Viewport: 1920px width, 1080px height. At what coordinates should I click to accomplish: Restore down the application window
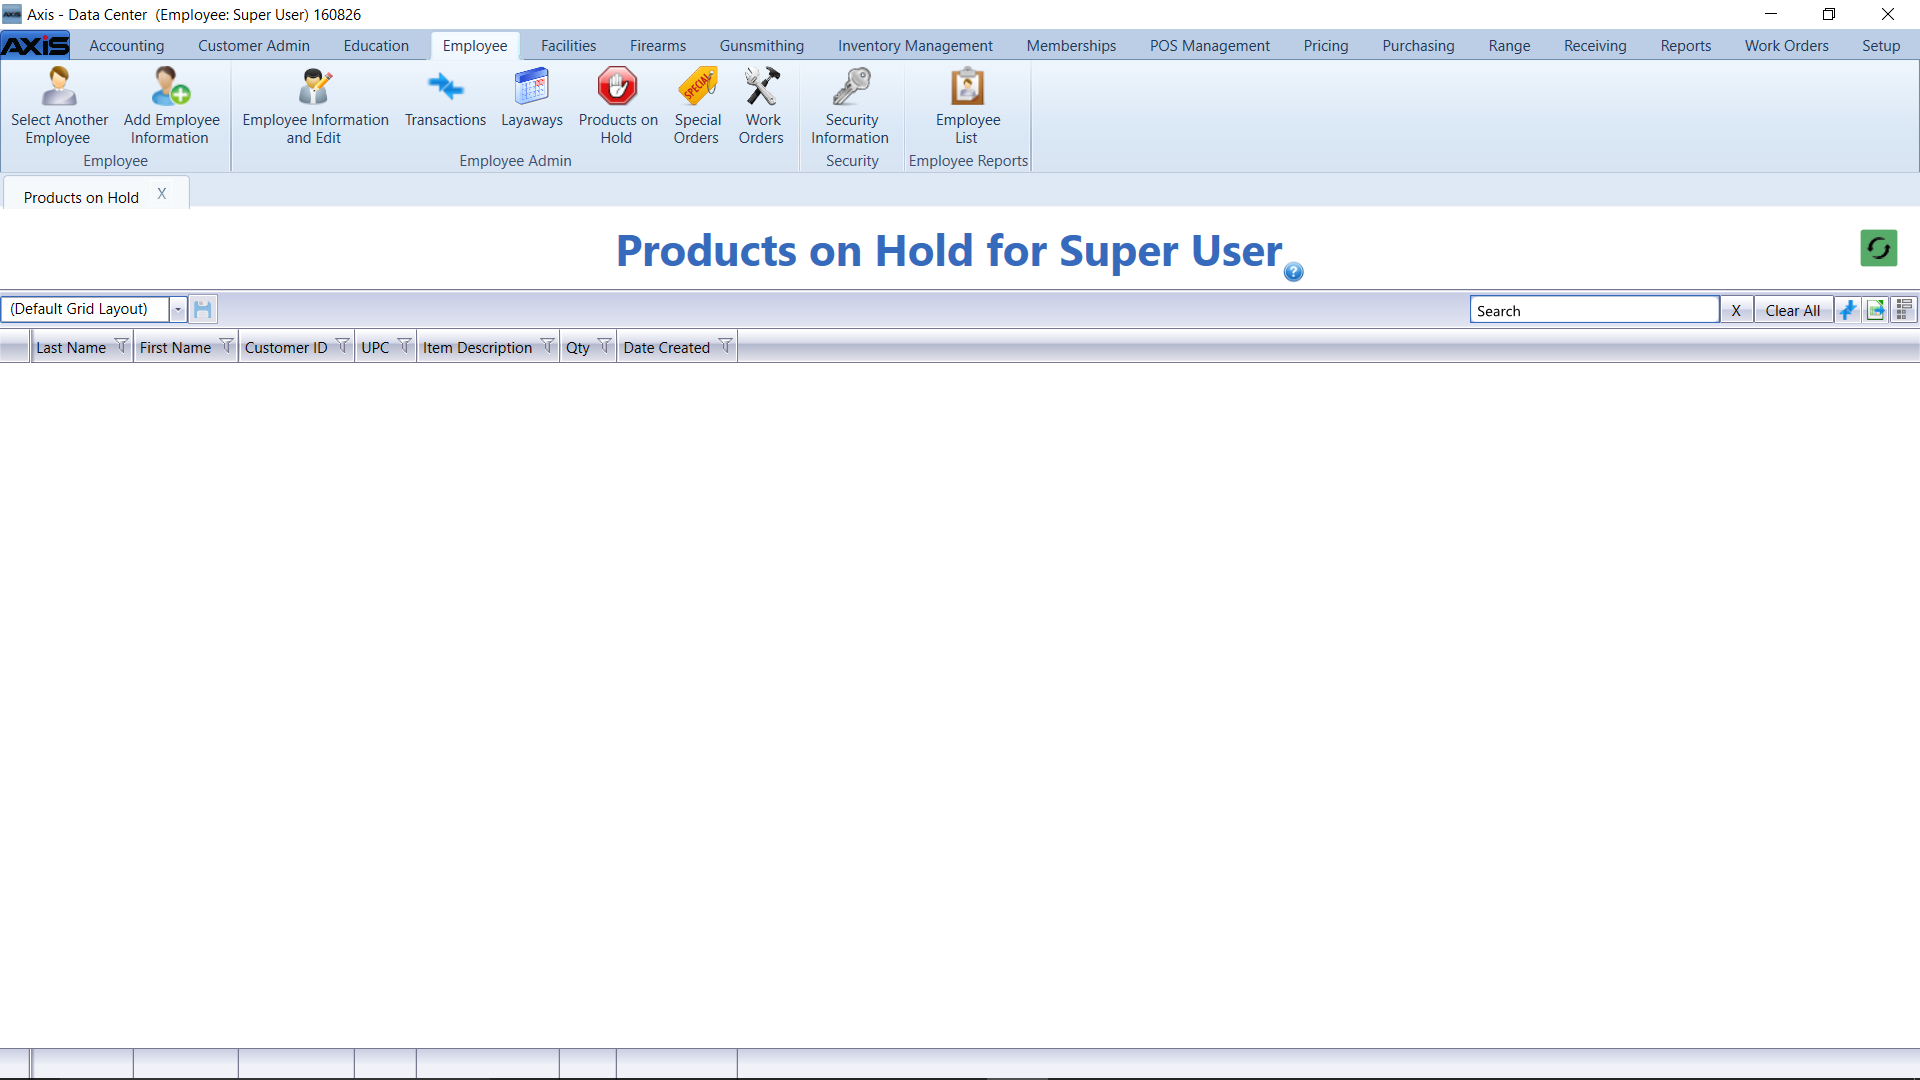[x=1829, y=14]
